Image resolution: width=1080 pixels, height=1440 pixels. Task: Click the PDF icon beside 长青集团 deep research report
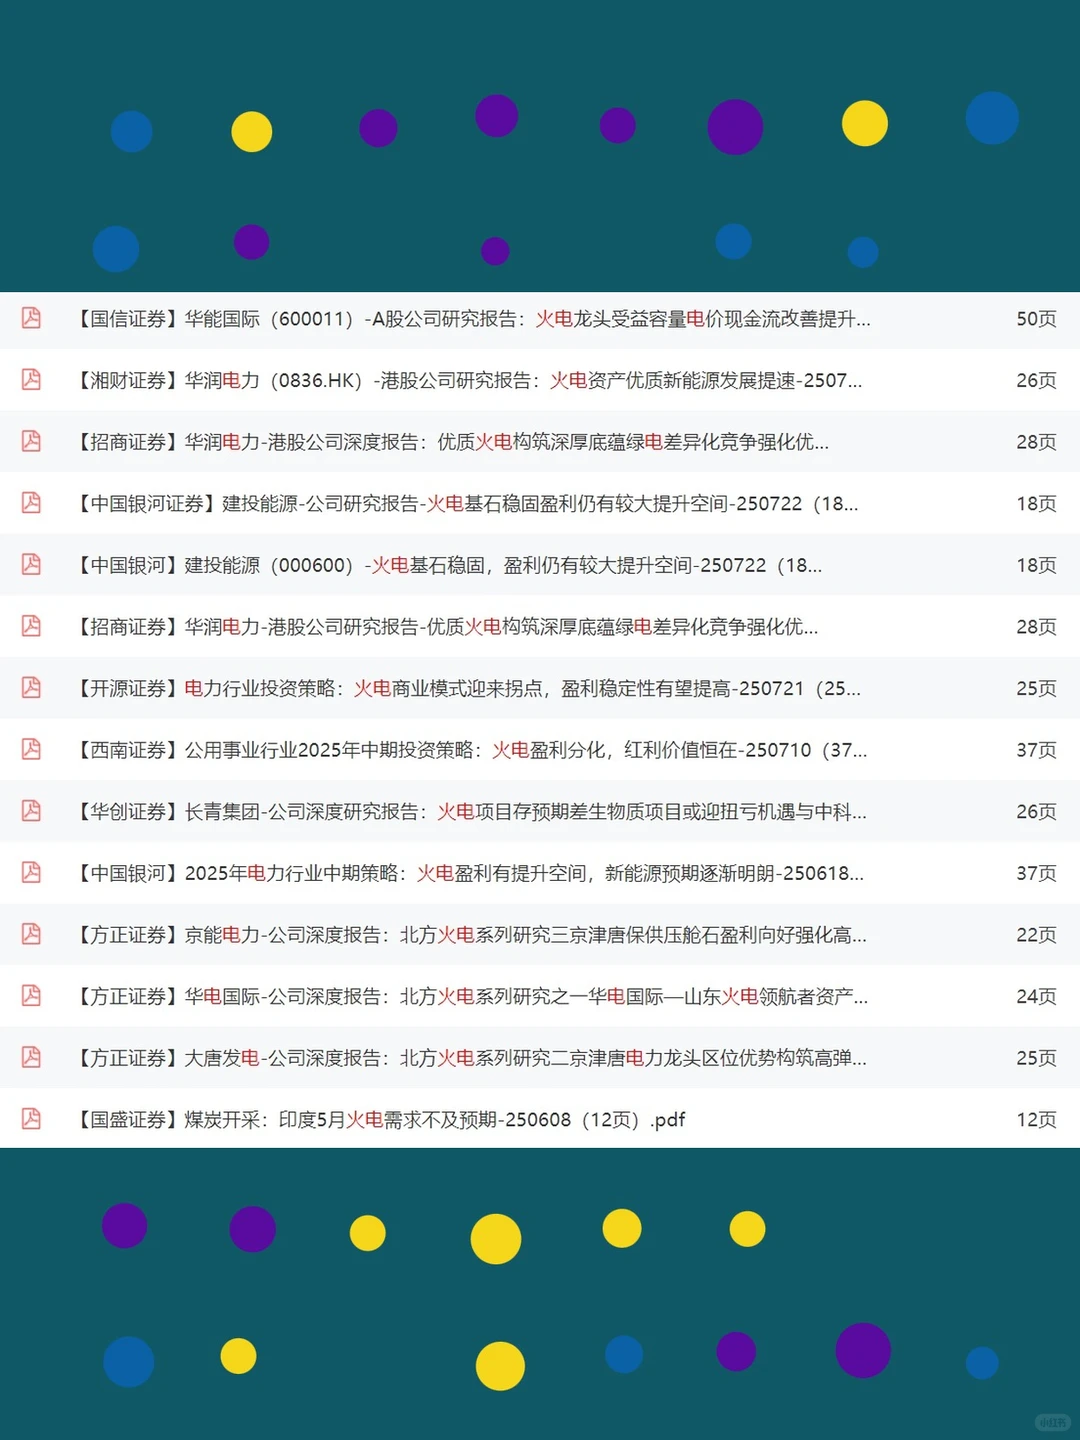click(x=31, y=812)
